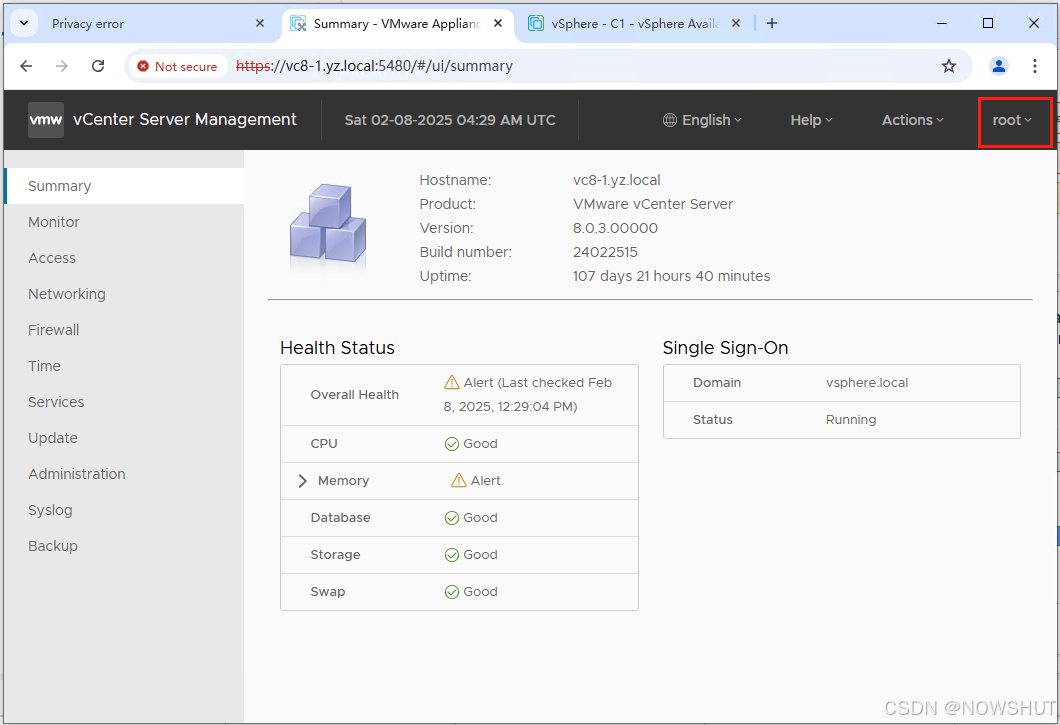Click the Swap good checkmark icon
1060x725 pixels.
[452, 592]
